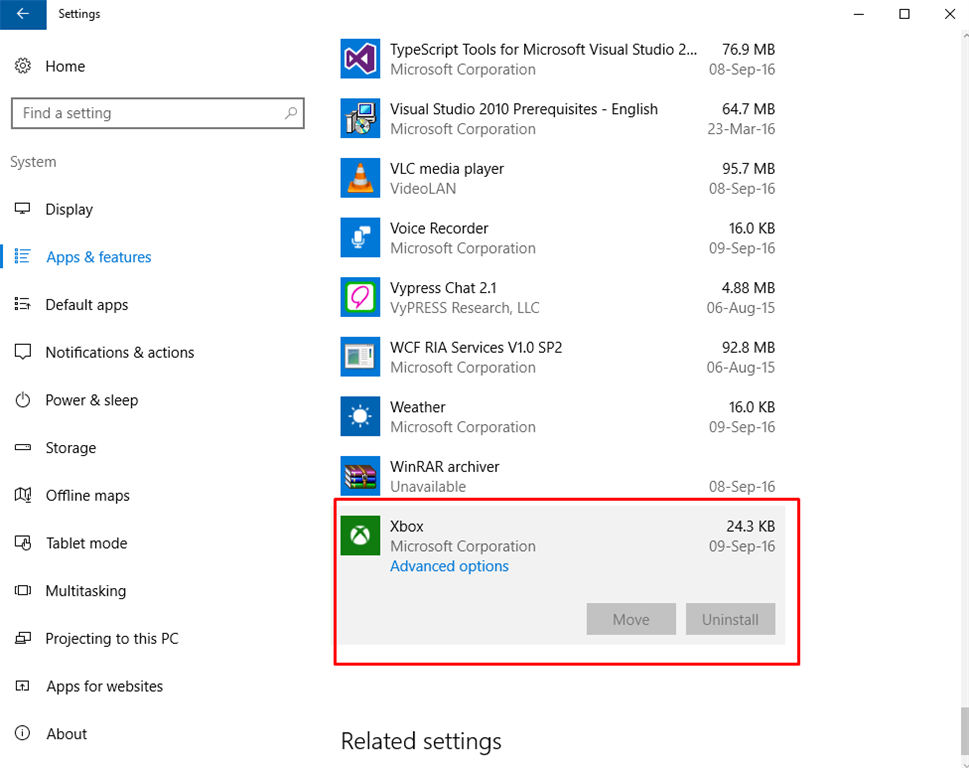969x768 pixels.
Task: Select TypeScript Tools for Microsoft Visual Studio
Action: tap(557, 59)
